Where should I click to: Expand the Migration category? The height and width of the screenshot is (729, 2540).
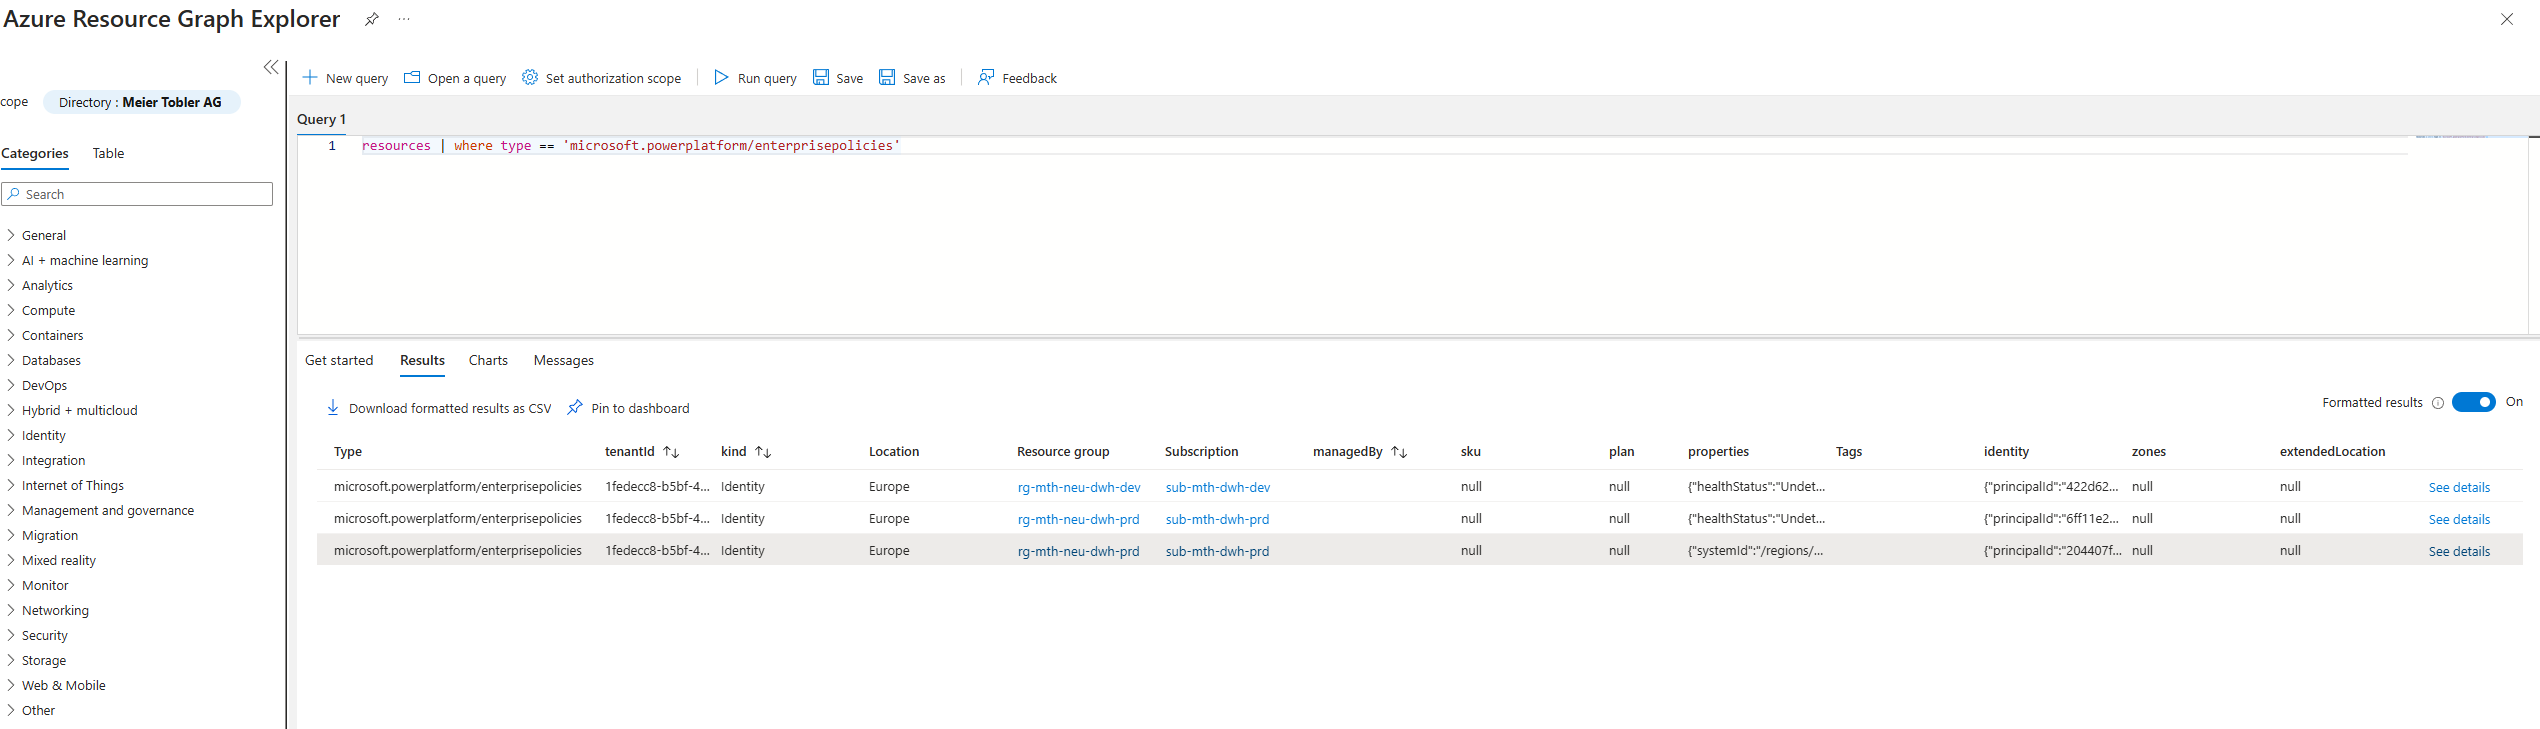[11, 535]
